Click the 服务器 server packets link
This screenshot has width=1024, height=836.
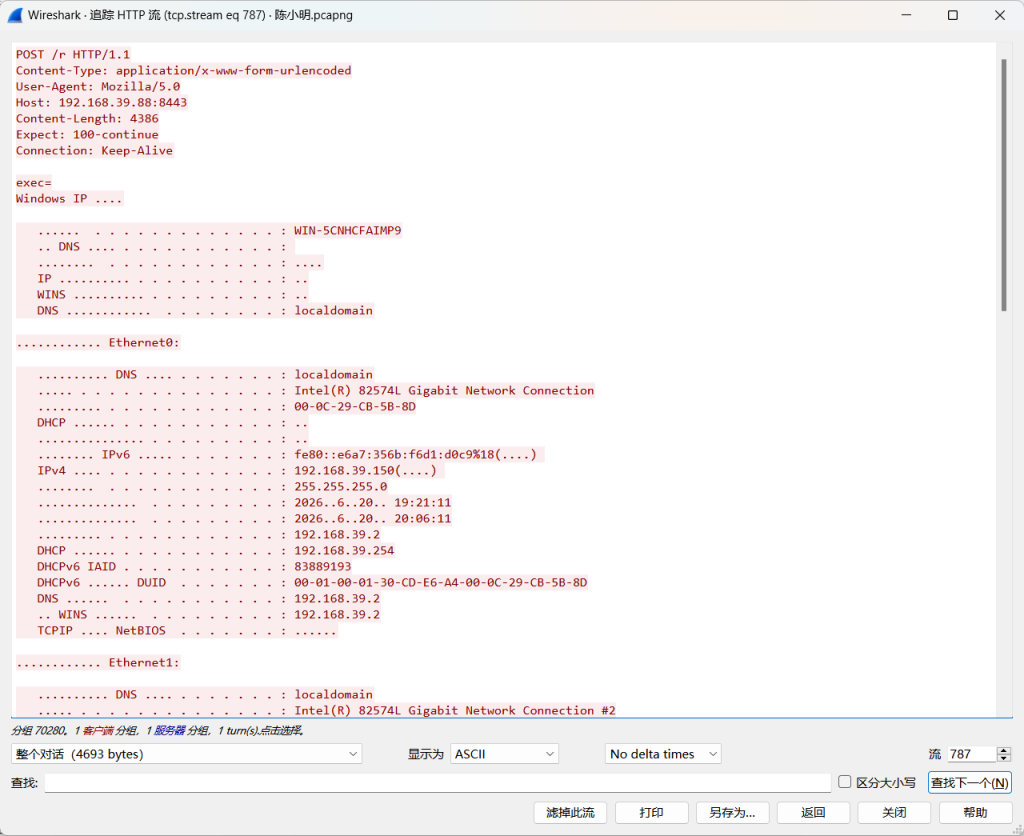[169, 730]
